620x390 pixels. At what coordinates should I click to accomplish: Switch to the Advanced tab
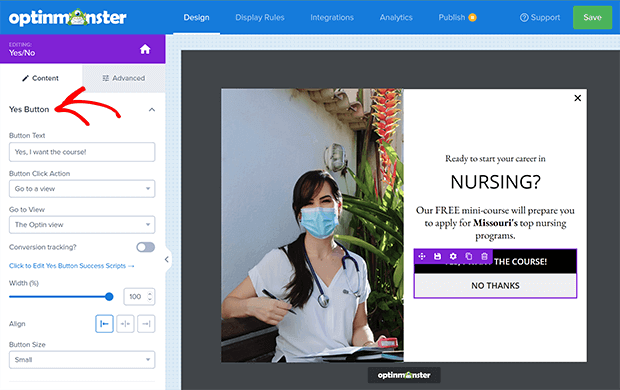click(124, 78)
